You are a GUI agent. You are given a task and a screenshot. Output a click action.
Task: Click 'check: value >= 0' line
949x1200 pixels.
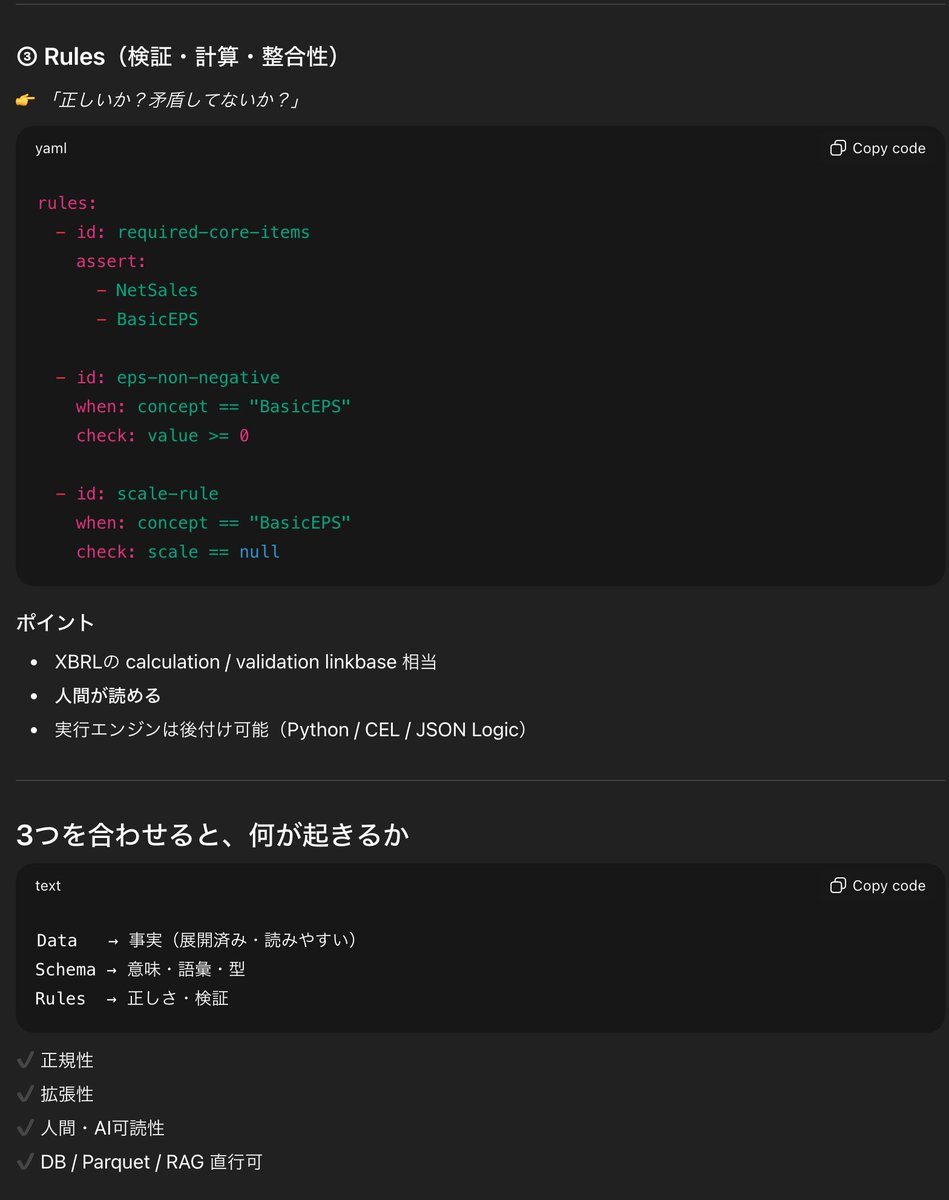(162, 435)
